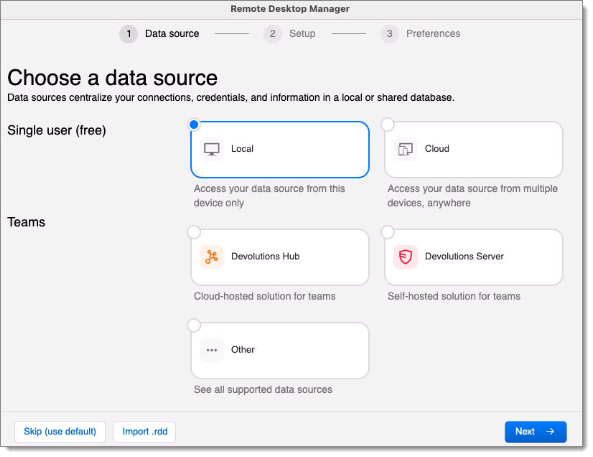Image resolution: width=593 pixels, height=457 pixels.
Task: Click the red Devolutions Server shield icon
Action: pos(405,257)
